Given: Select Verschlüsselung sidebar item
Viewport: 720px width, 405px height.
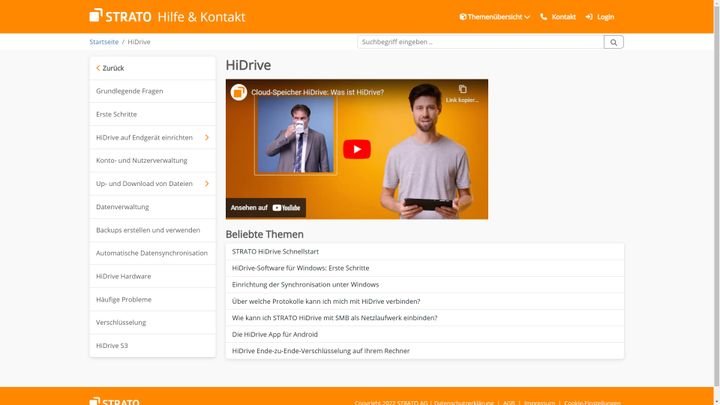Looking at the screenshot, I should [x=152, y=323].
